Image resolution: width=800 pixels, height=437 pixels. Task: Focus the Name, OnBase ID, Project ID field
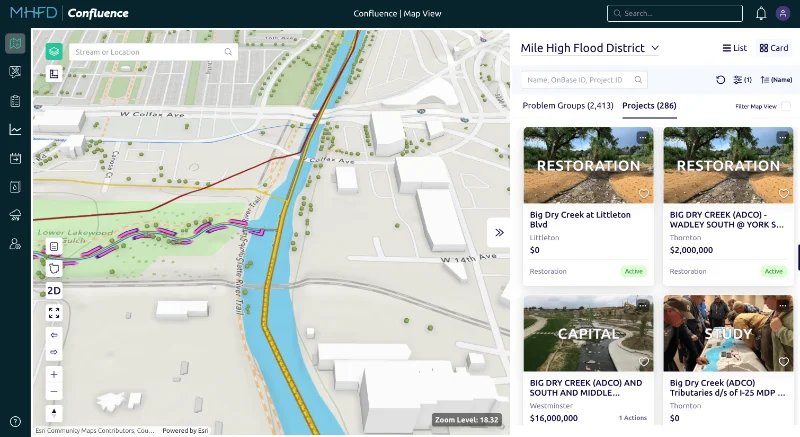coord(584,80)
